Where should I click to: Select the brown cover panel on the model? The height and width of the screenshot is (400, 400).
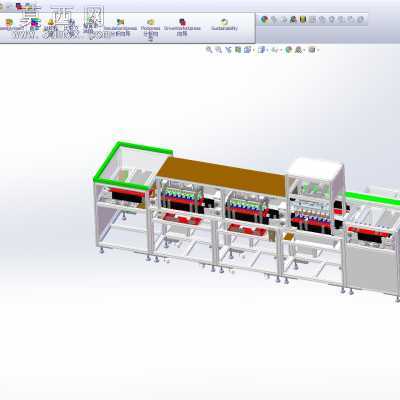click(x=222, y=177)
